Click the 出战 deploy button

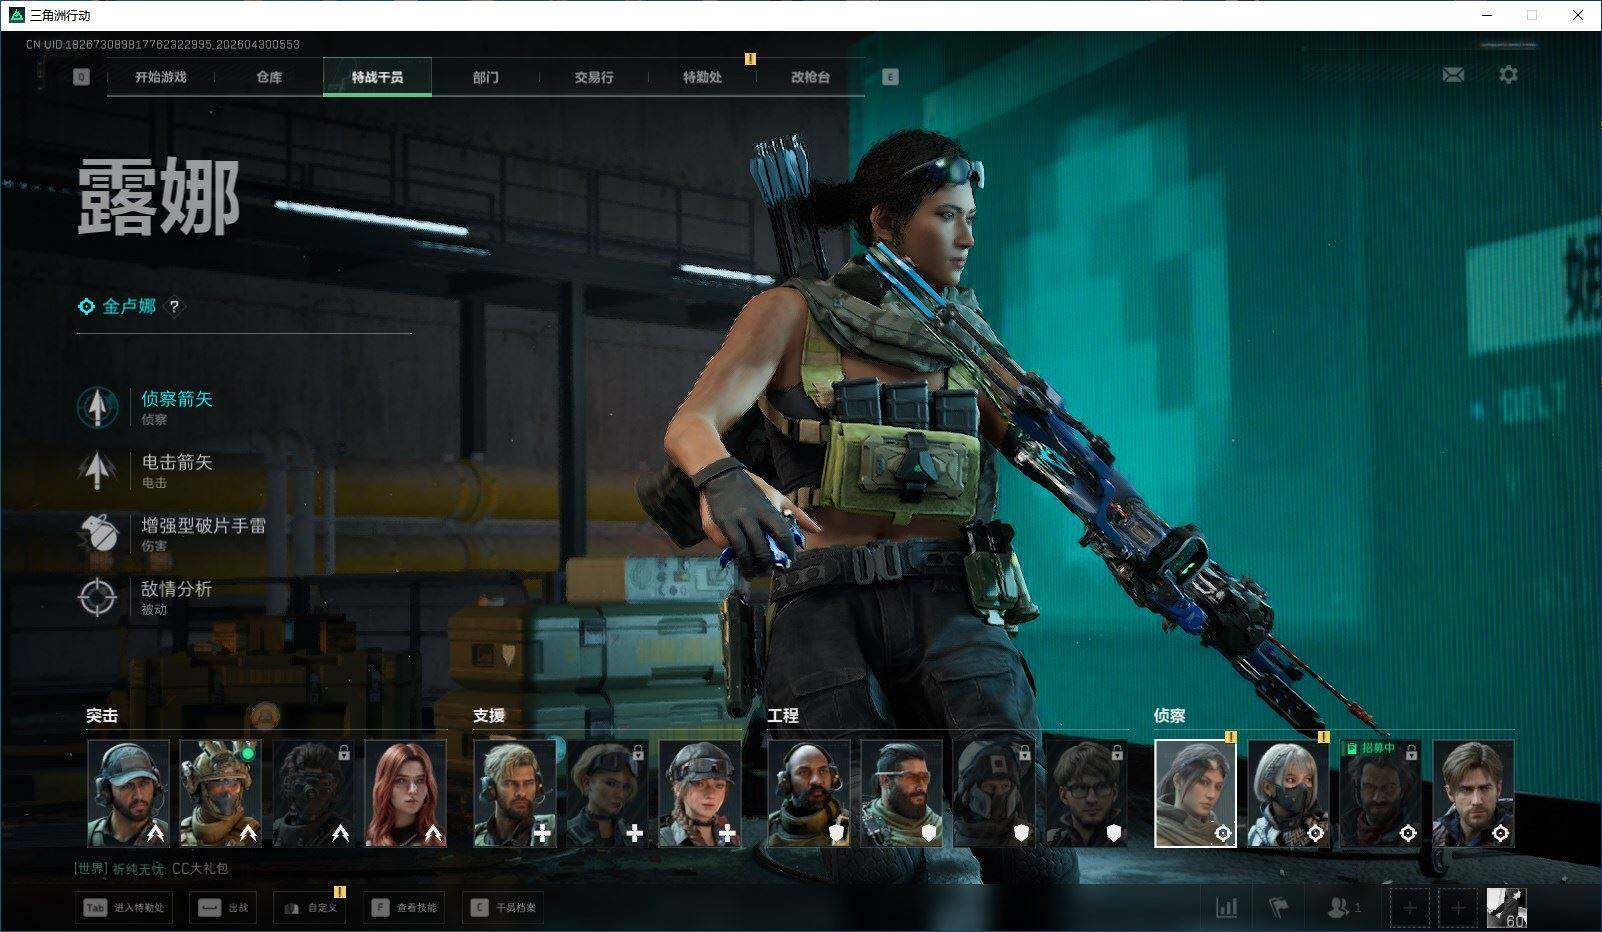(223, 908)
